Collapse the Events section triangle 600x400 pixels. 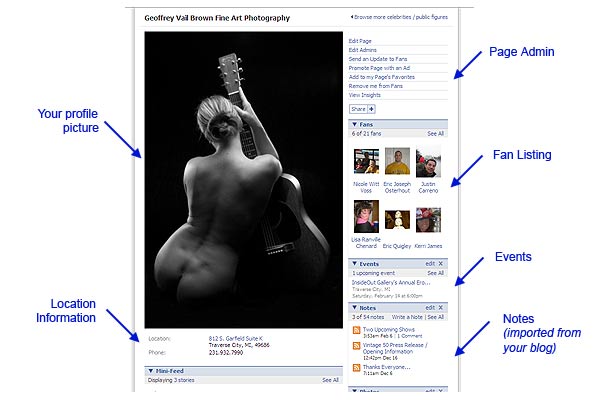pyautogui.click(x=354, y=264)
